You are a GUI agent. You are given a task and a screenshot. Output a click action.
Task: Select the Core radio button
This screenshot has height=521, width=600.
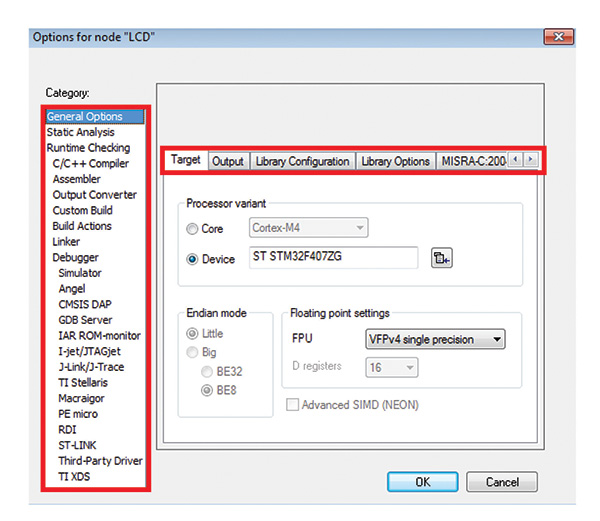[x=193, y=229]
